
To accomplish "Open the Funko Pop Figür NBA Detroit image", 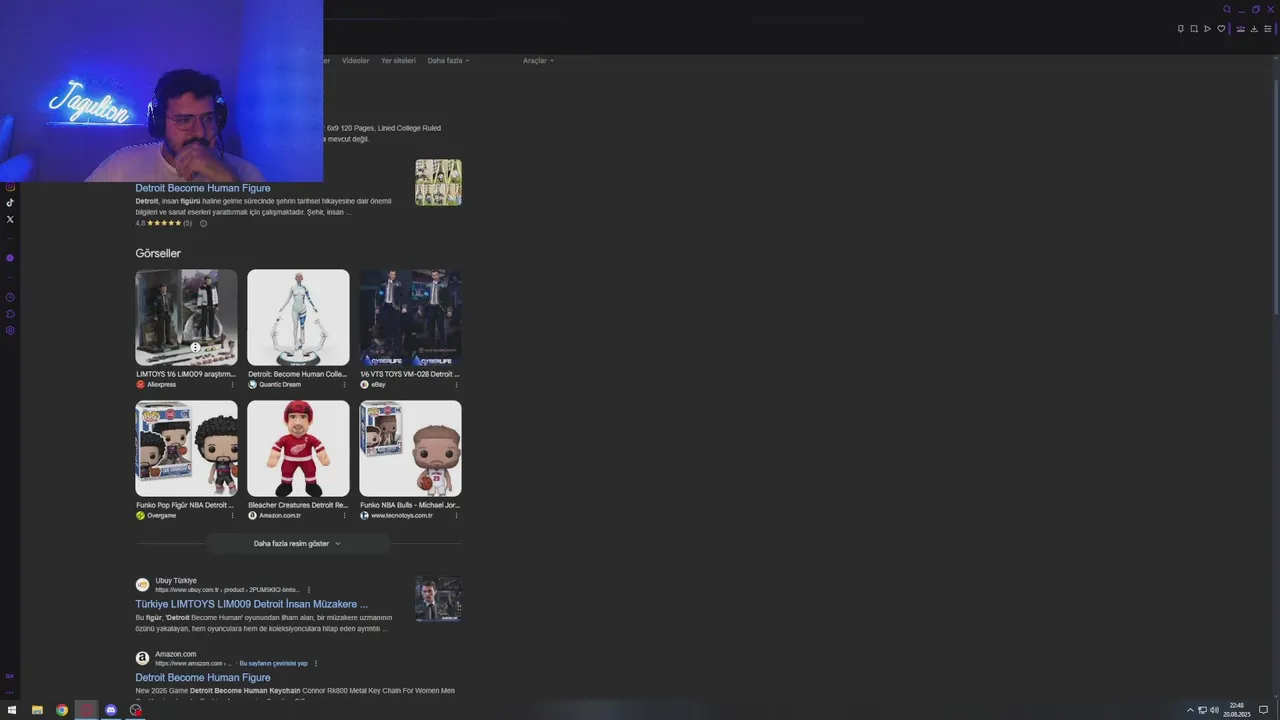I will click(186, 448).
